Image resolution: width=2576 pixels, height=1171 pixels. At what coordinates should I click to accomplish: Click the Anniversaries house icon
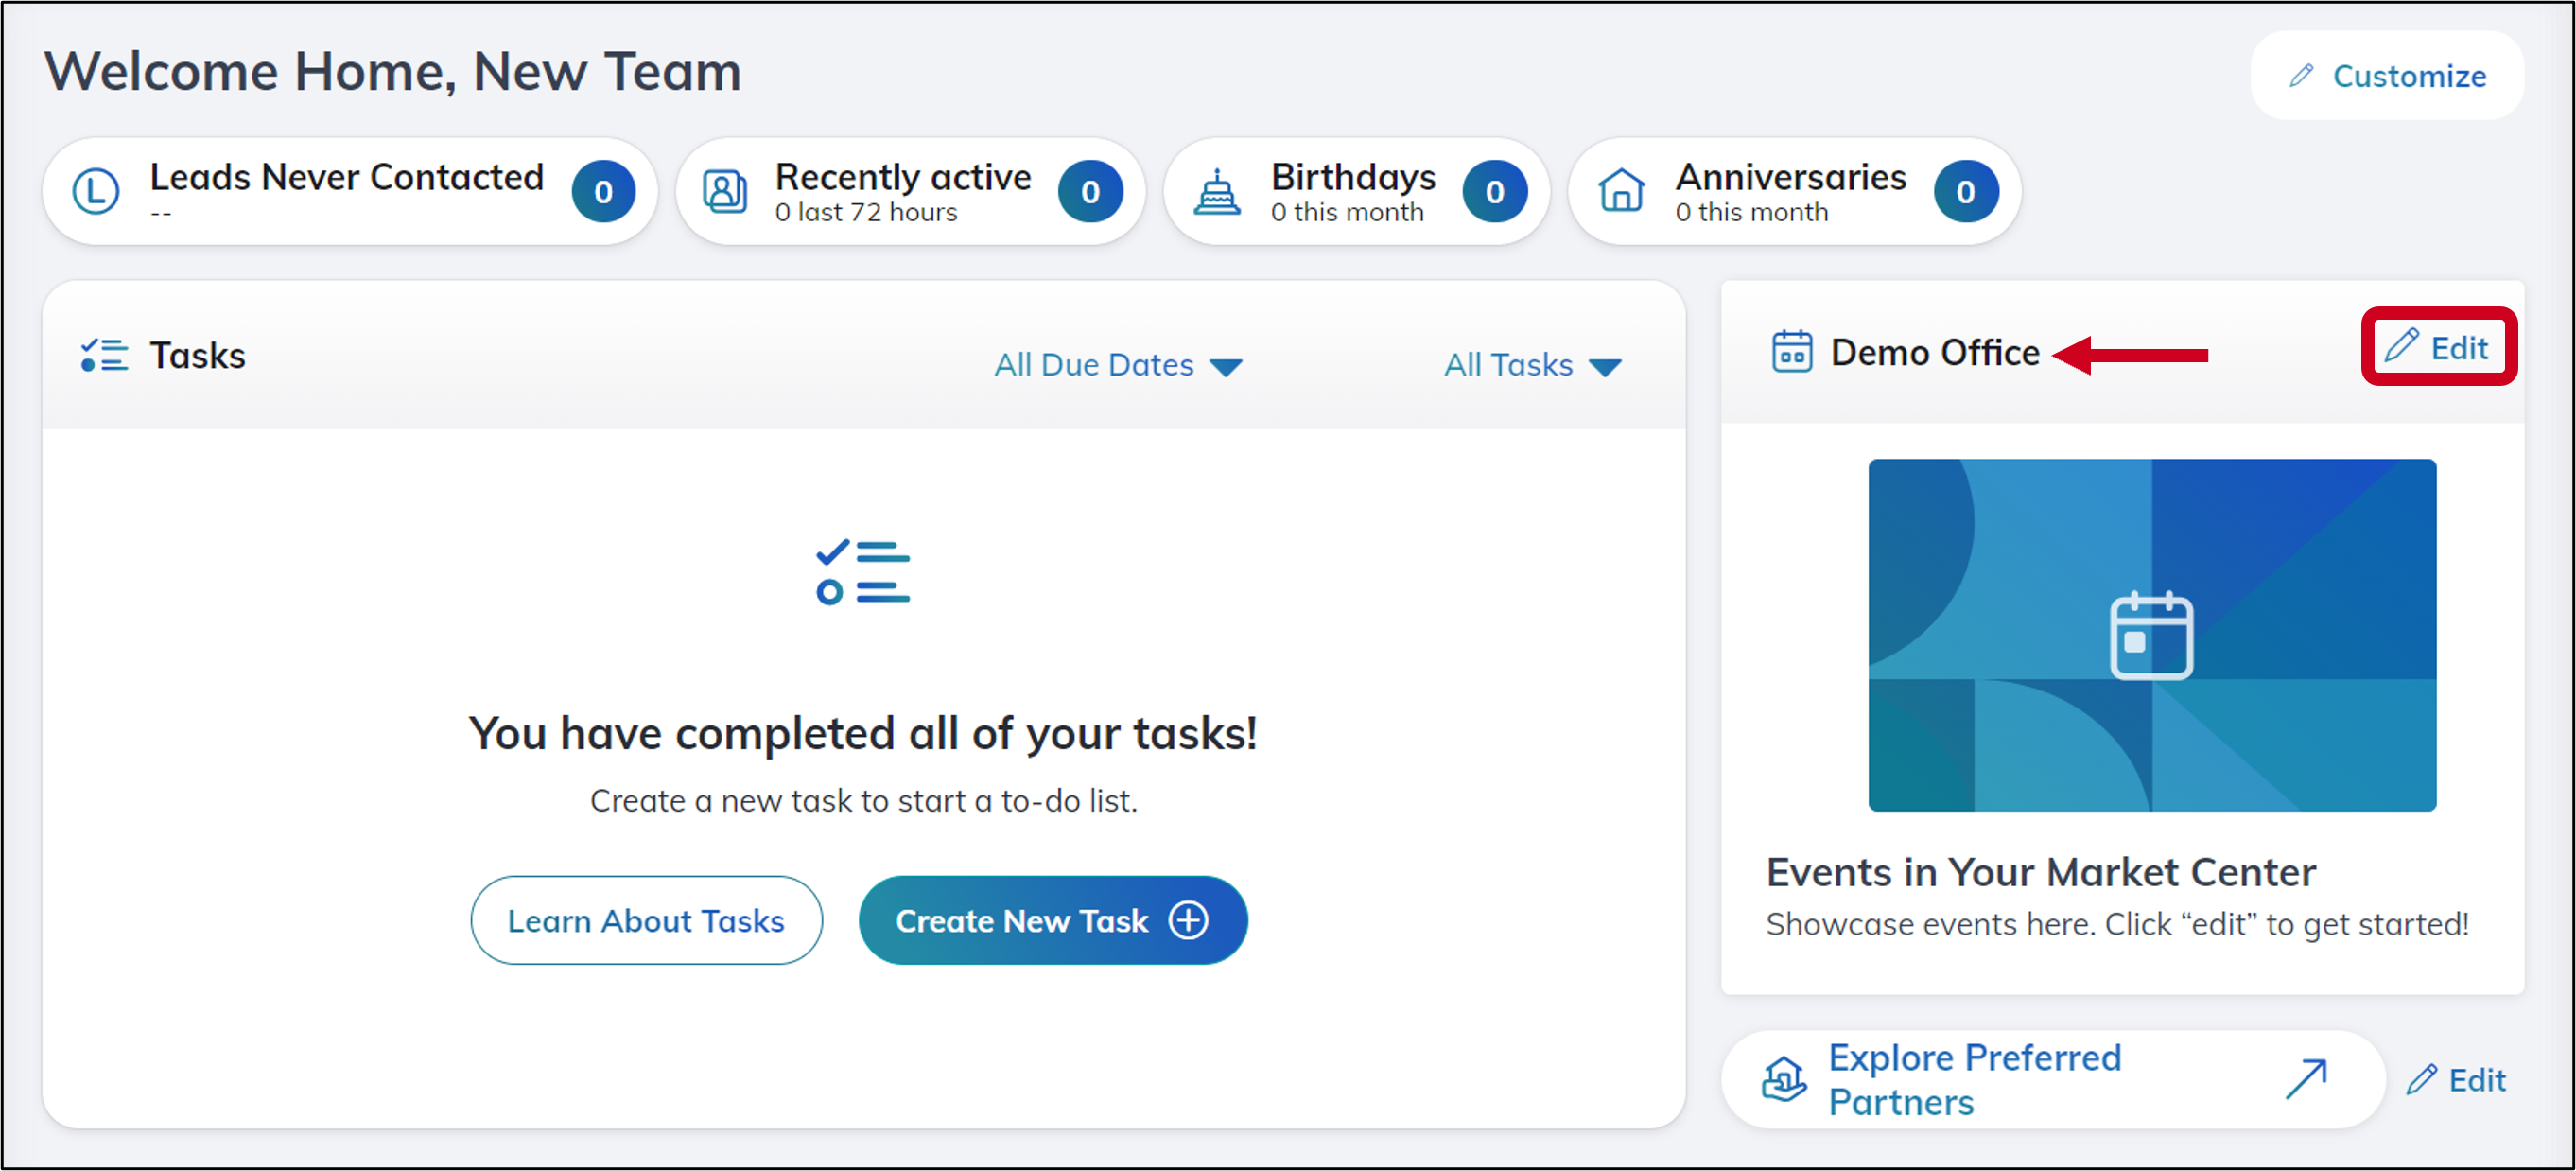1622,191
